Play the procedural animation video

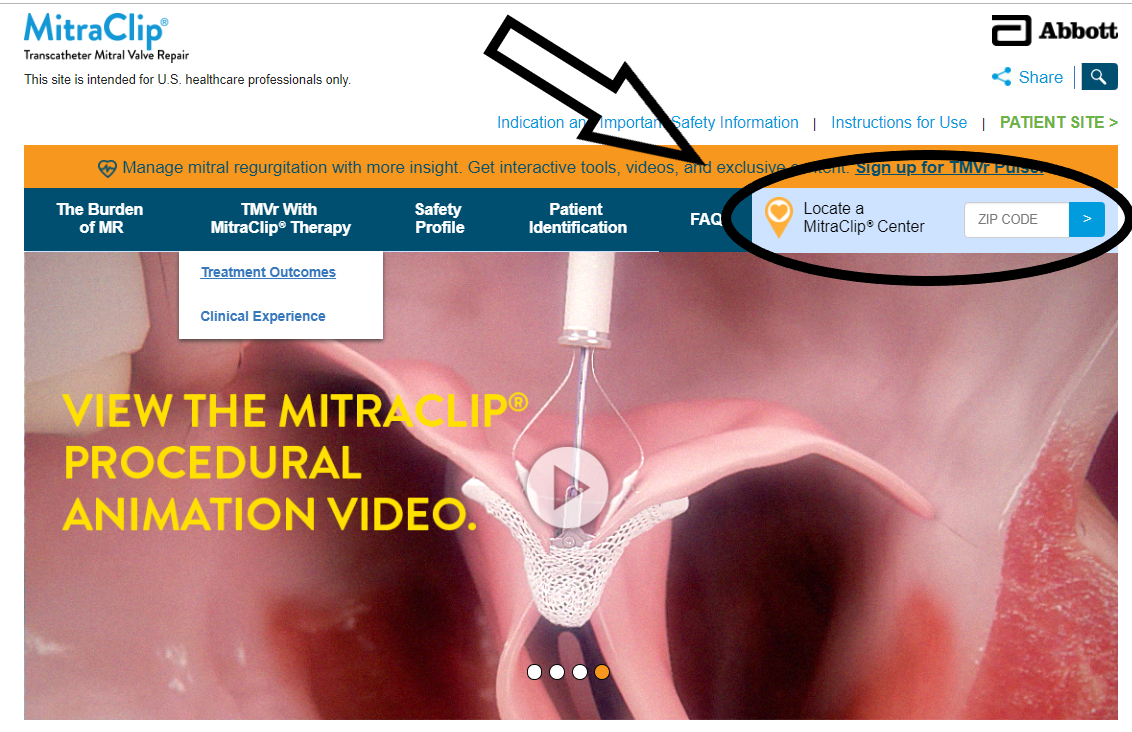coord(567,488)
